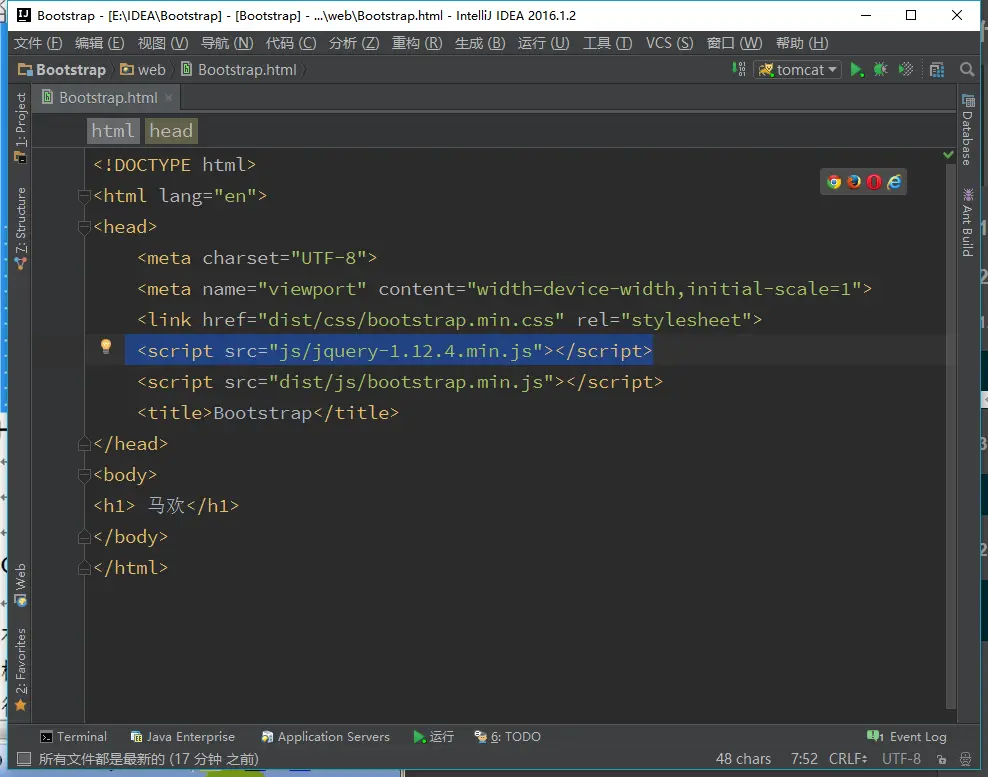Image resolution: width=988 pixels, height=777 pixels.
Task: Open the 6: TODO tool window
Action: pyautogui.click(x=507, y=737)
